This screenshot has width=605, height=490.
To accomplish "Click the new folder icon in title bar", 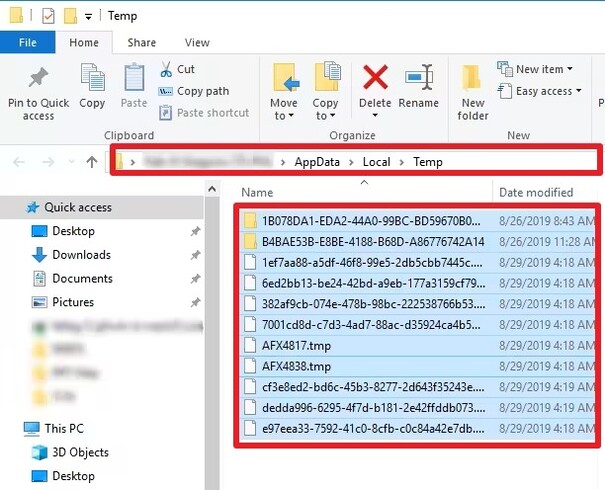I will [70, 16].
